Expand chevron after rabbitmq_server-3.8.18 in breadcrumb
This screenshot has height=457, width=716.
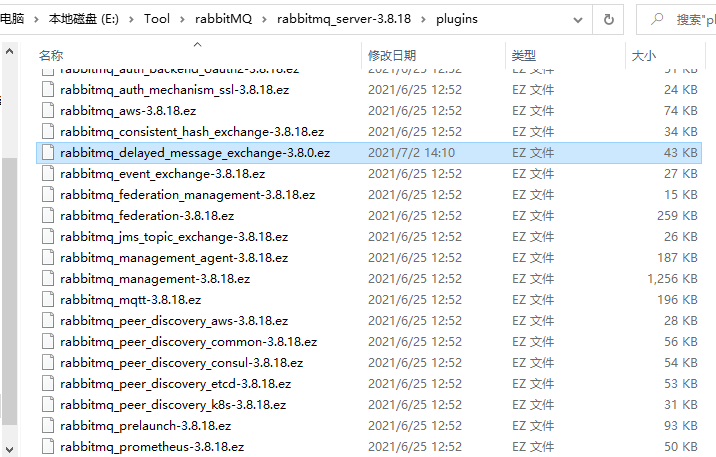[x=423, y=19]
